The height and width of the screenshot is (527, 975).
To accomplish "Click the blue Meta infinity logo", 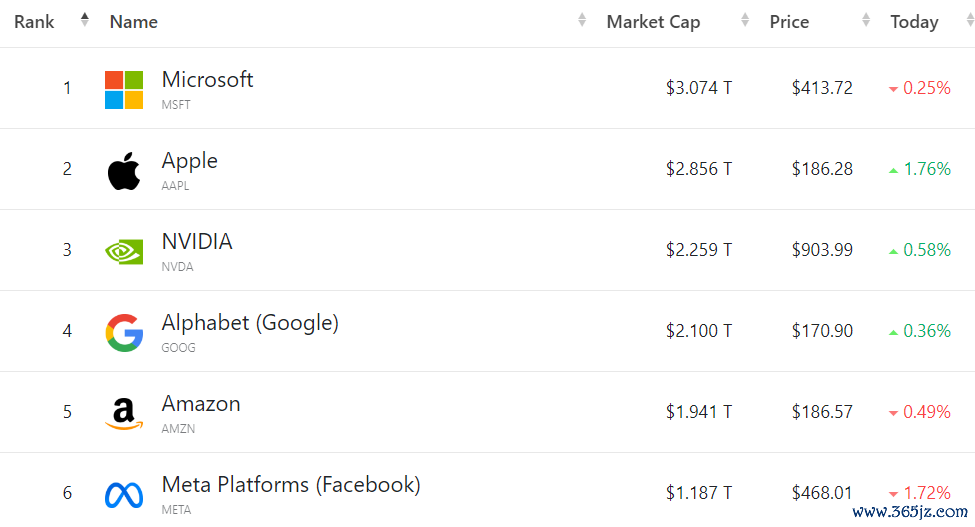I will point(124,495).
